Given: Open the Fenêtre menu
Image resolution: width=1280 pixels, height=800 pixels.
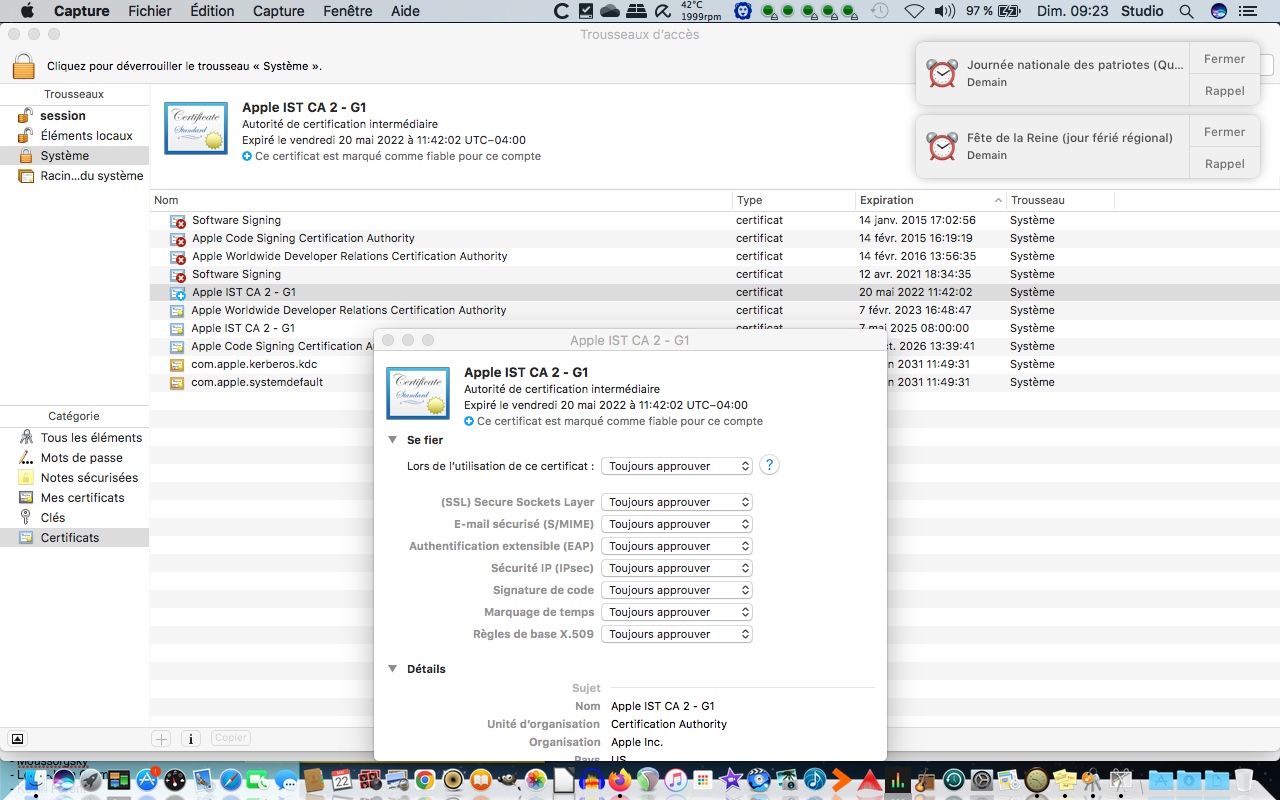Looking at the screenshot, I should tap(347, 11).
